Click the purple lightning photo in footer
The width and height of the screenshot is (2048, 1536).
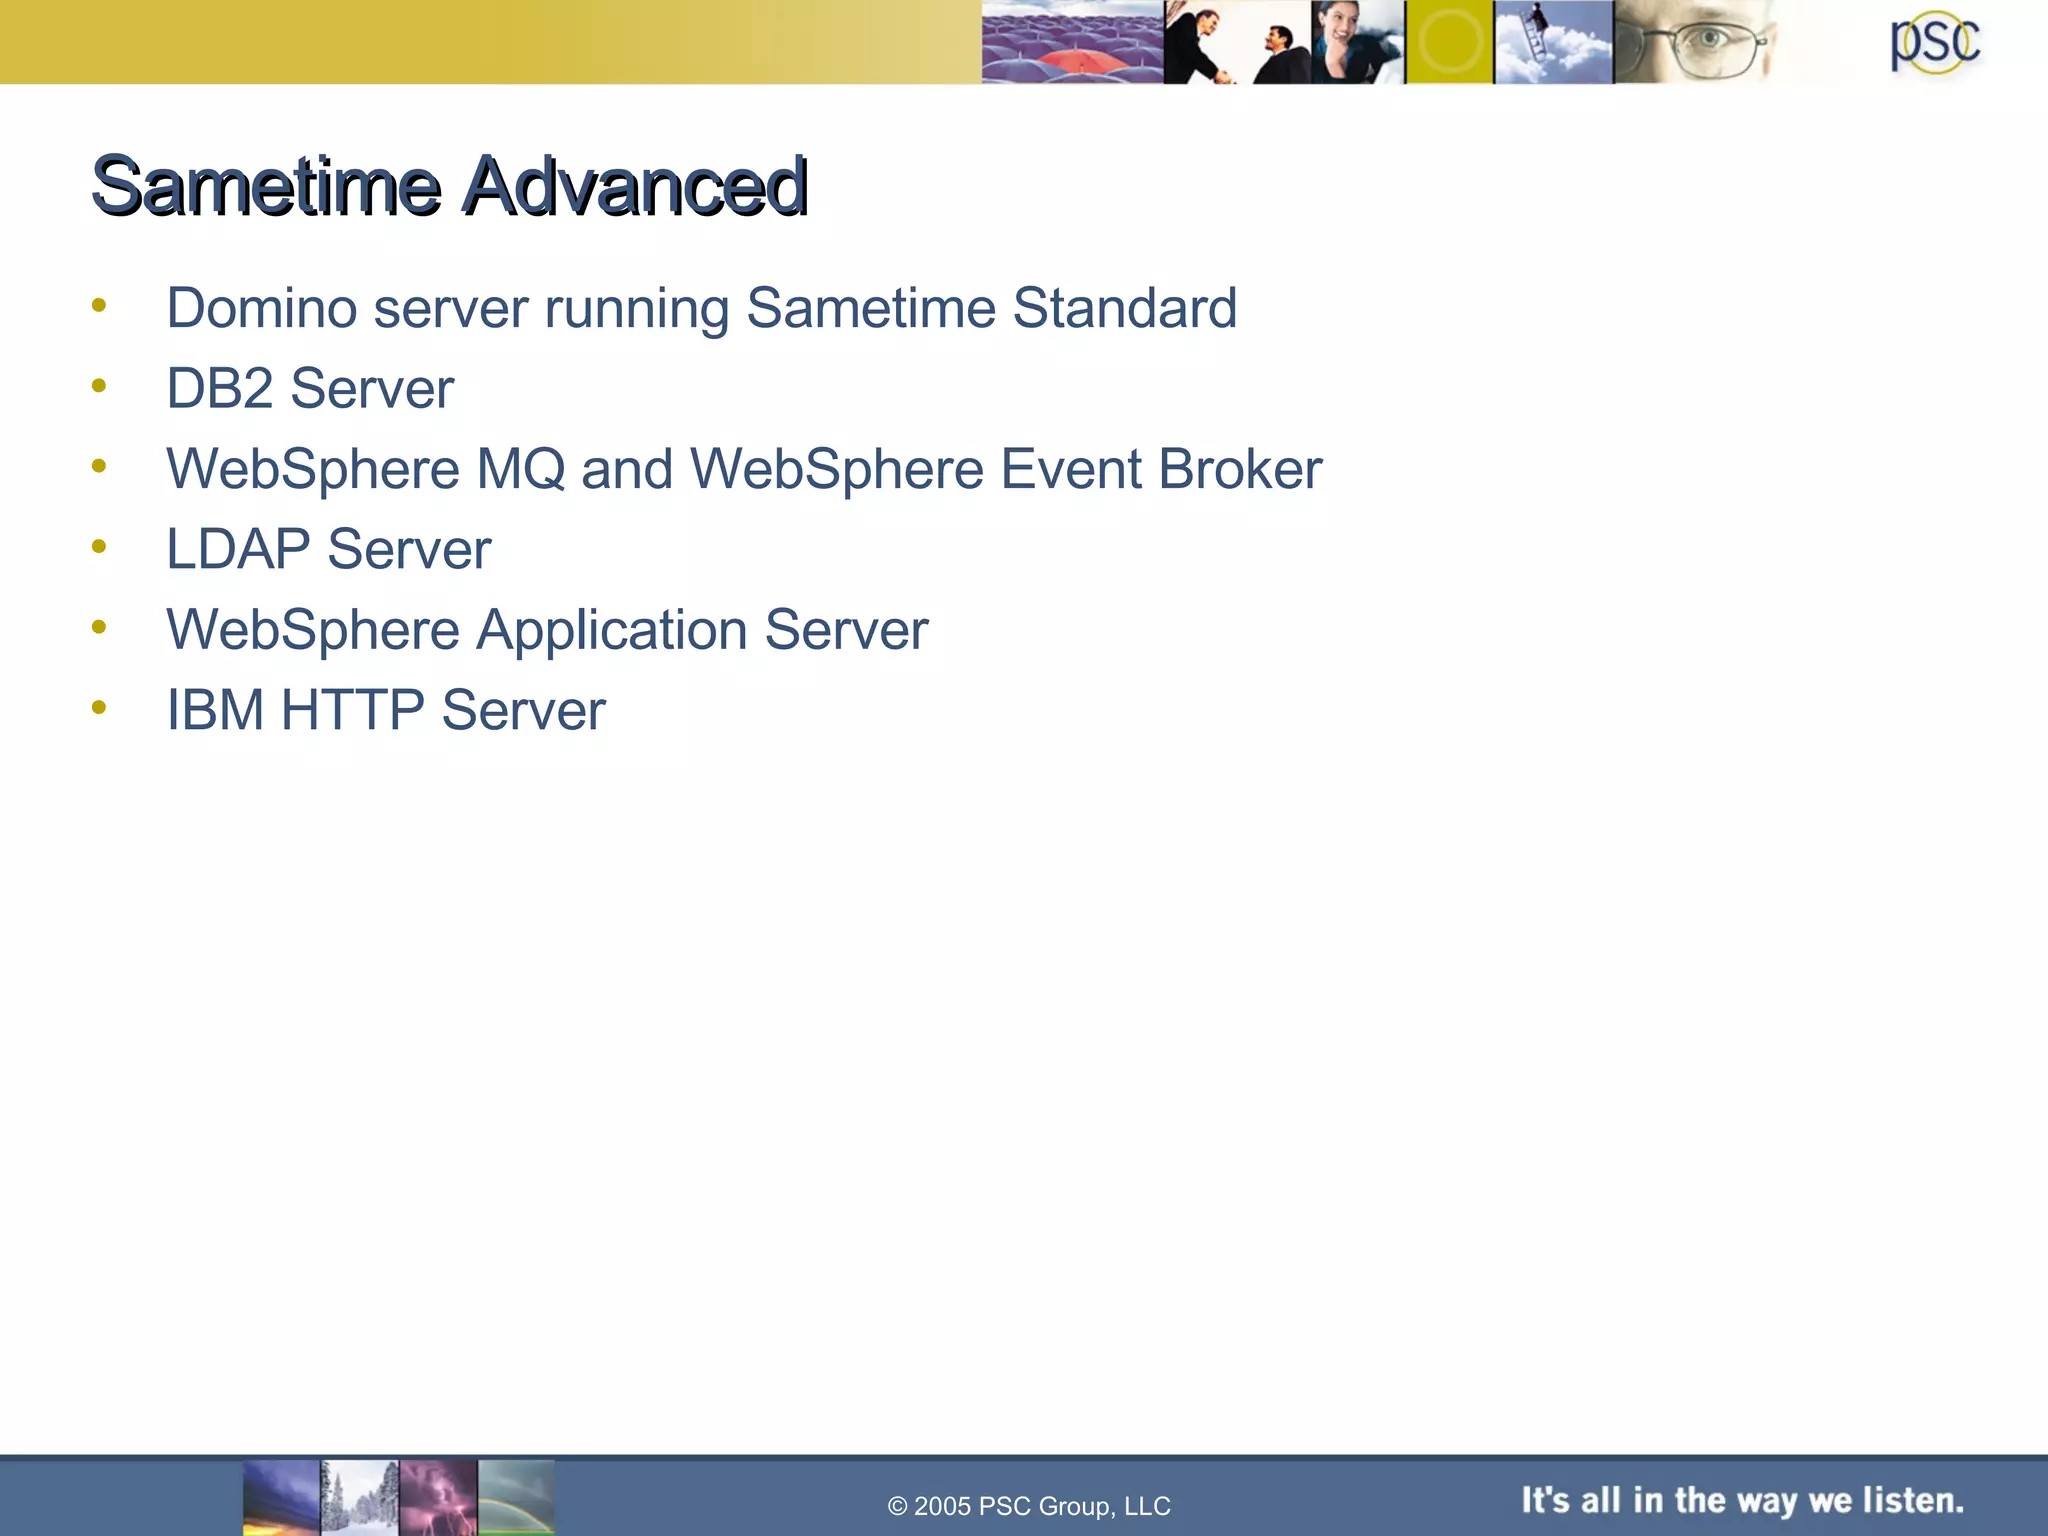point(438,1497)
